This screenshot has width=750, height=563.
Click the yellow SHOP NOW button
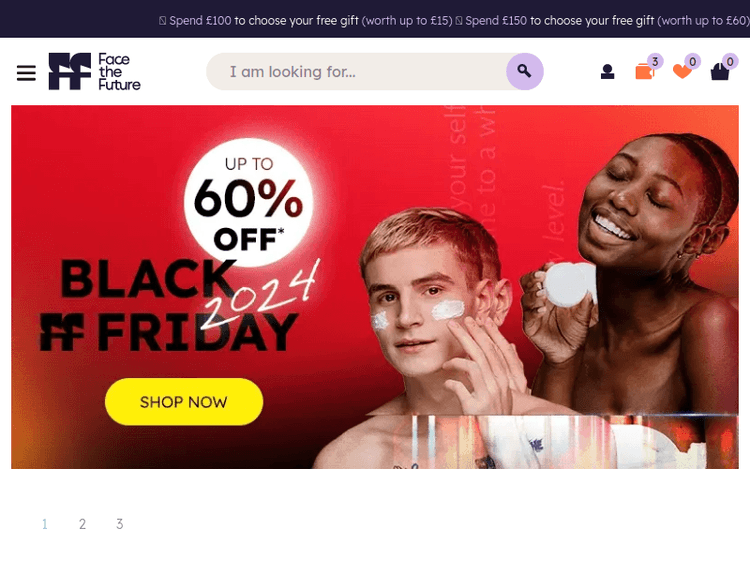184,402
